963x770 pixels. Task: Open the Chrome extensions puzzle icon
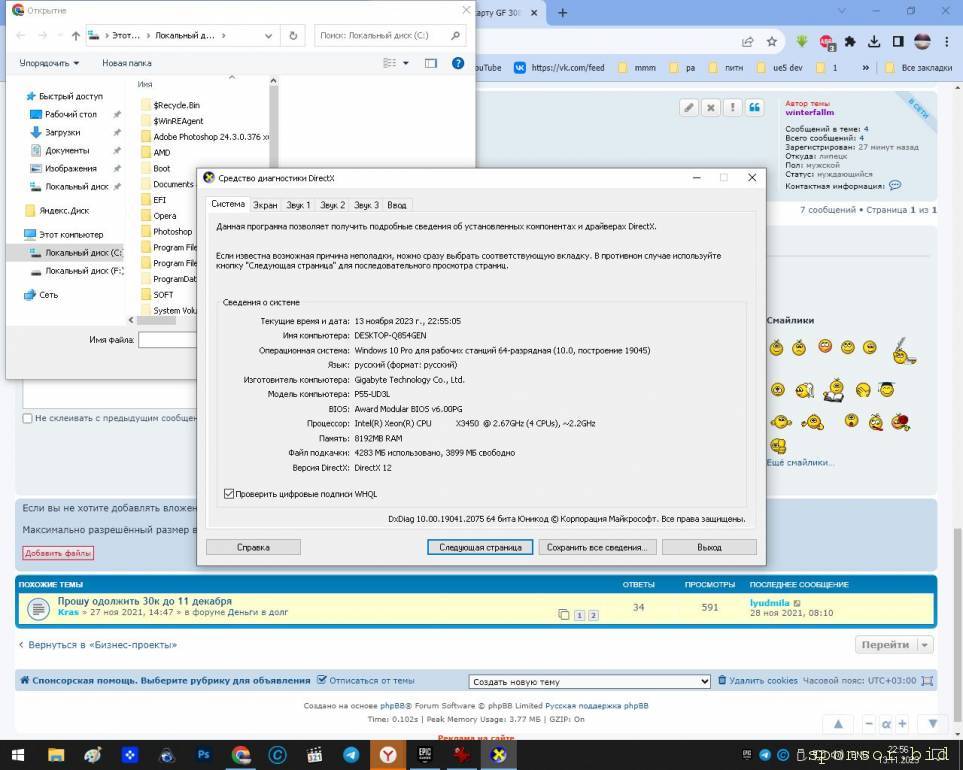coord(850,42)
